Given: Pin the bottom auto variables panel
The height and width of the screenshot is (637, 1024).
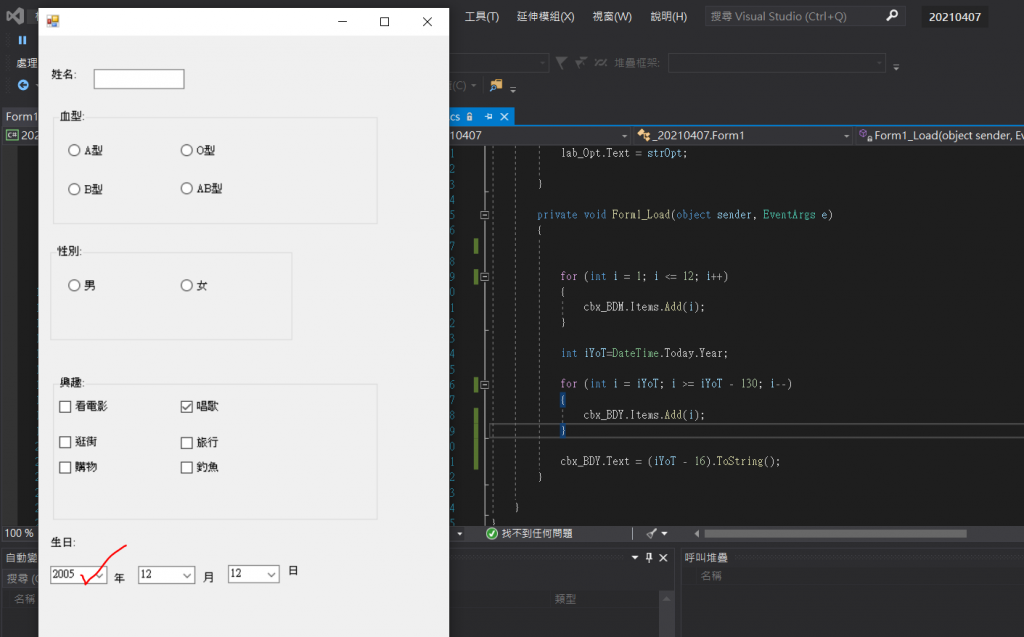Looking at the screenshot, I should pyautogui.click(x=648, y=557).
